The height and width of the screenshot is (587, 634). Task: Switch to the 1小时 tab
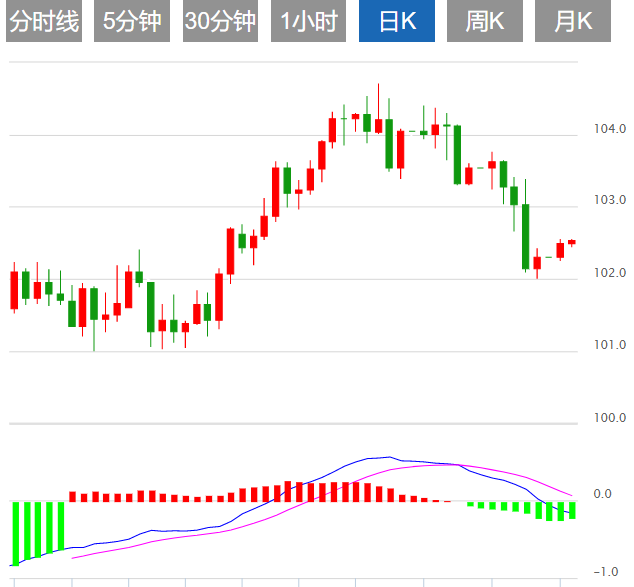point(309,22)
